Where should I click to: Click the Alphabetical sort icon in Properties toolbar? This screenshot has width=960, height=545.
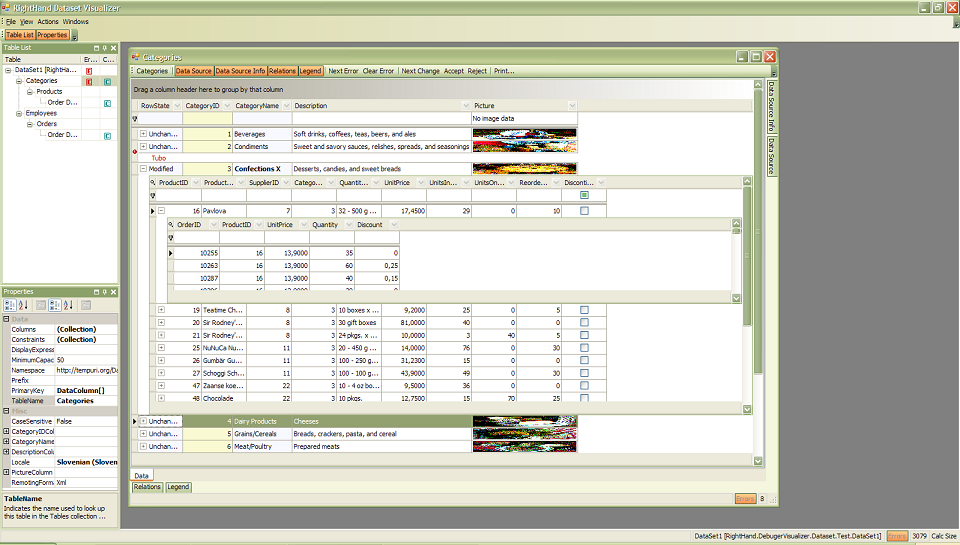22,305
